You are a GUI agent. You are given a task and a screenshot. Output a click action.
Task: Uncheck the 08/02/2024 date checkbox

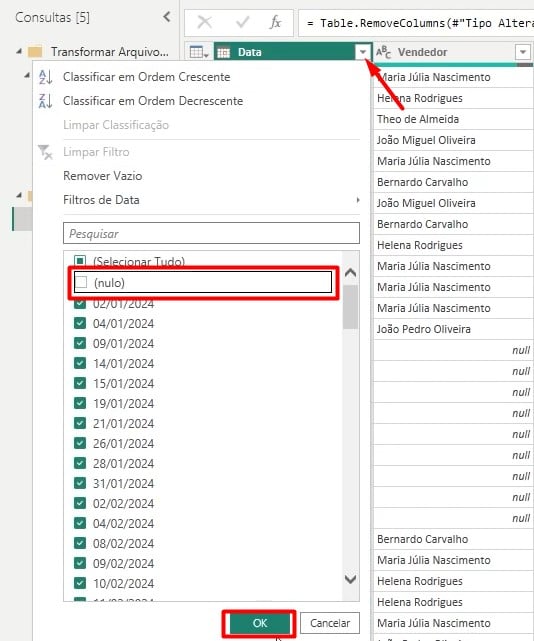pyautogui.click(x=80, y=543)
